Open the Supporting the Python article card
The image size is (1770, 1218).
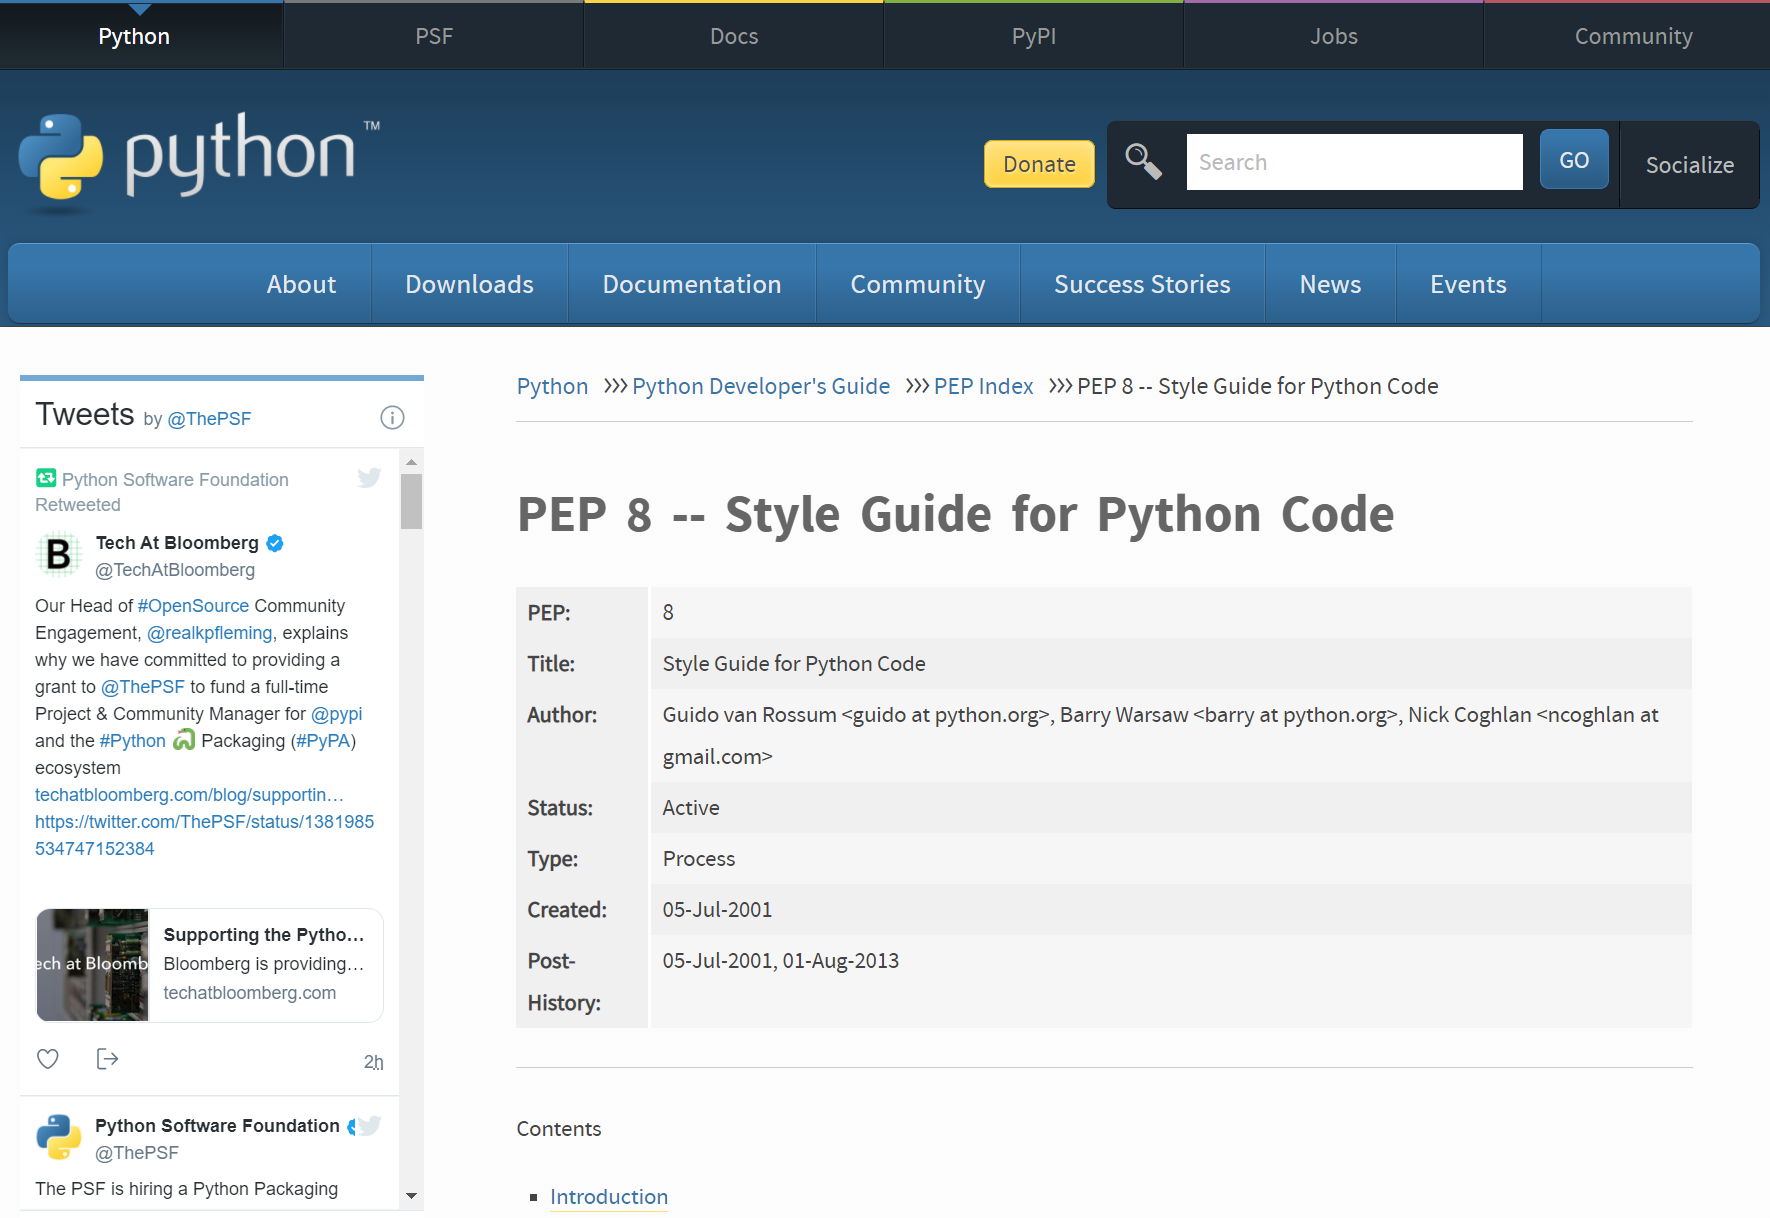[210, 965]
